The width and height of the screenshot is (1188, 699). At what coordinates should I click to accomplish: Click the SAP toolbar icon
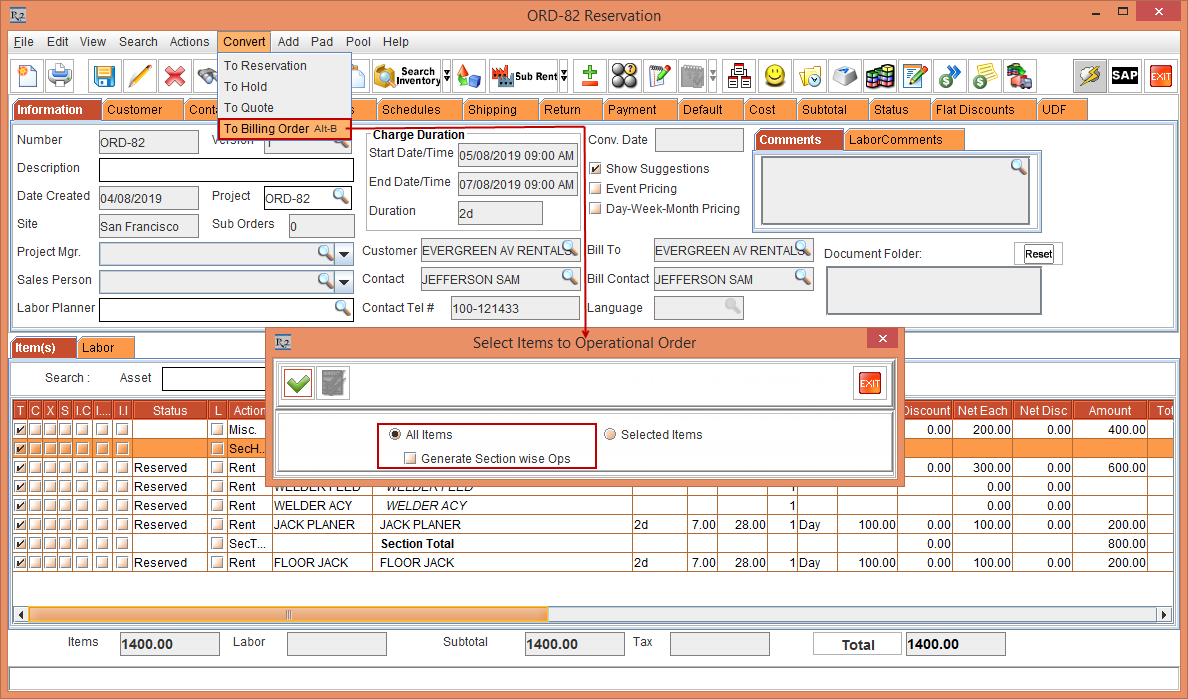coord(1125,76)
